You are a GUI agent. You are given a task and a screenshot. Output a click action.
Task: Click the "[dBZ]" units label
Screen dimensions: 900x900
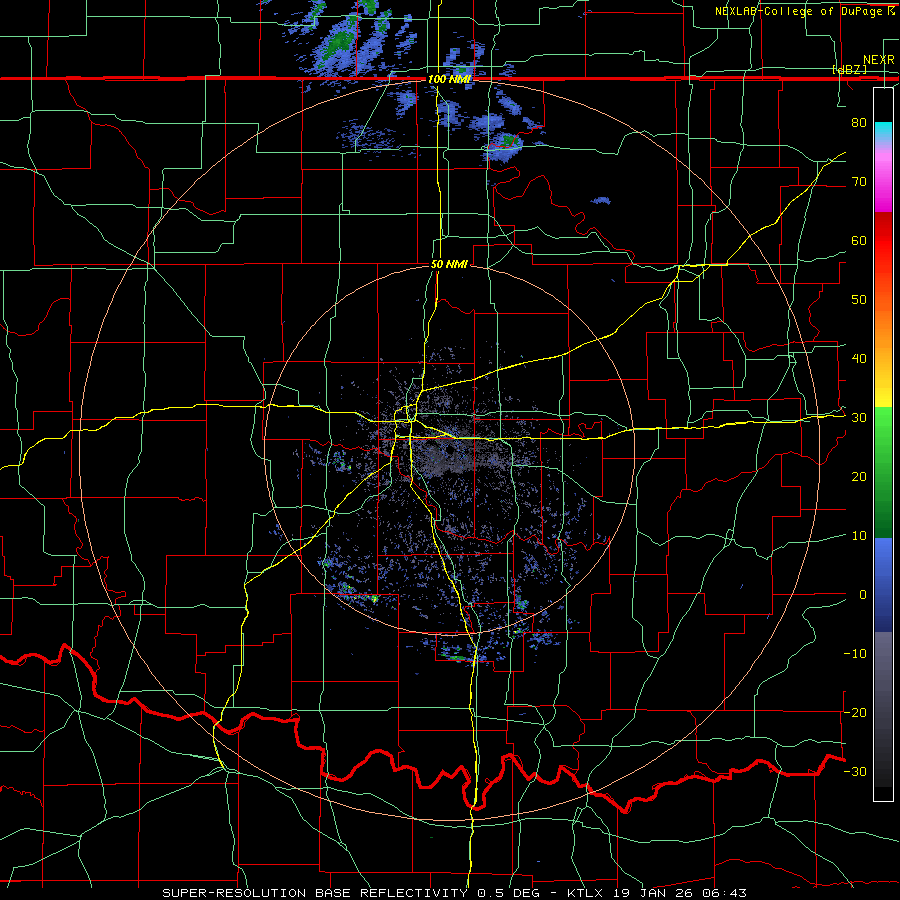click(849, 69)
